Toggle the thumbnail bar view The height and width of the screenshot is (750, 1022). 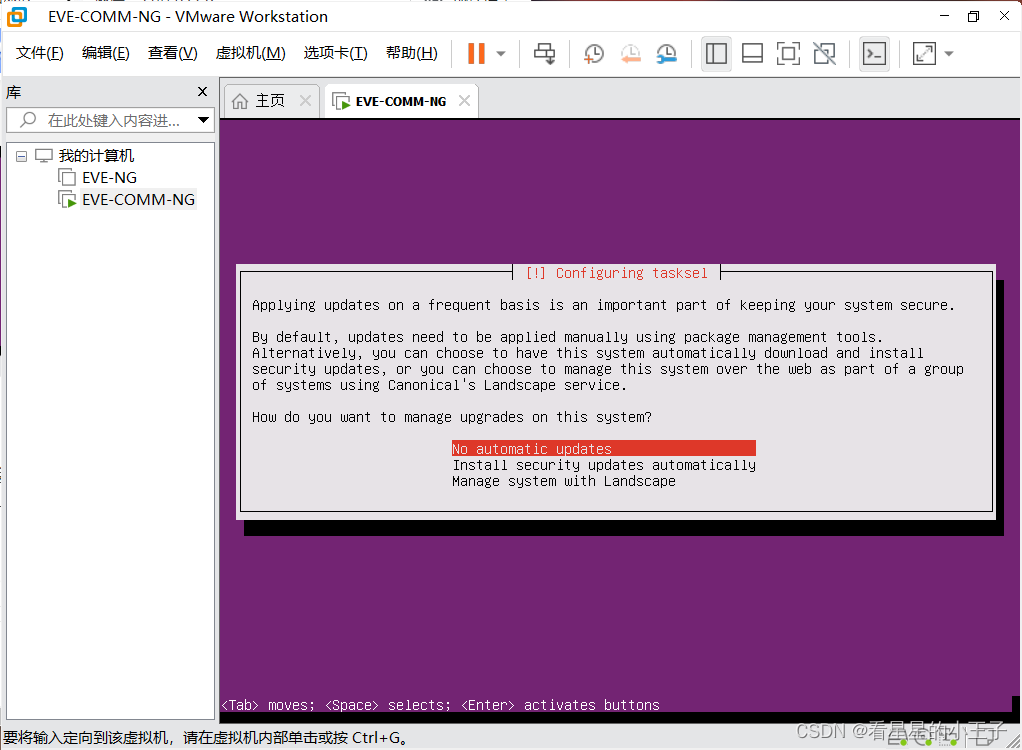point(752,53)
